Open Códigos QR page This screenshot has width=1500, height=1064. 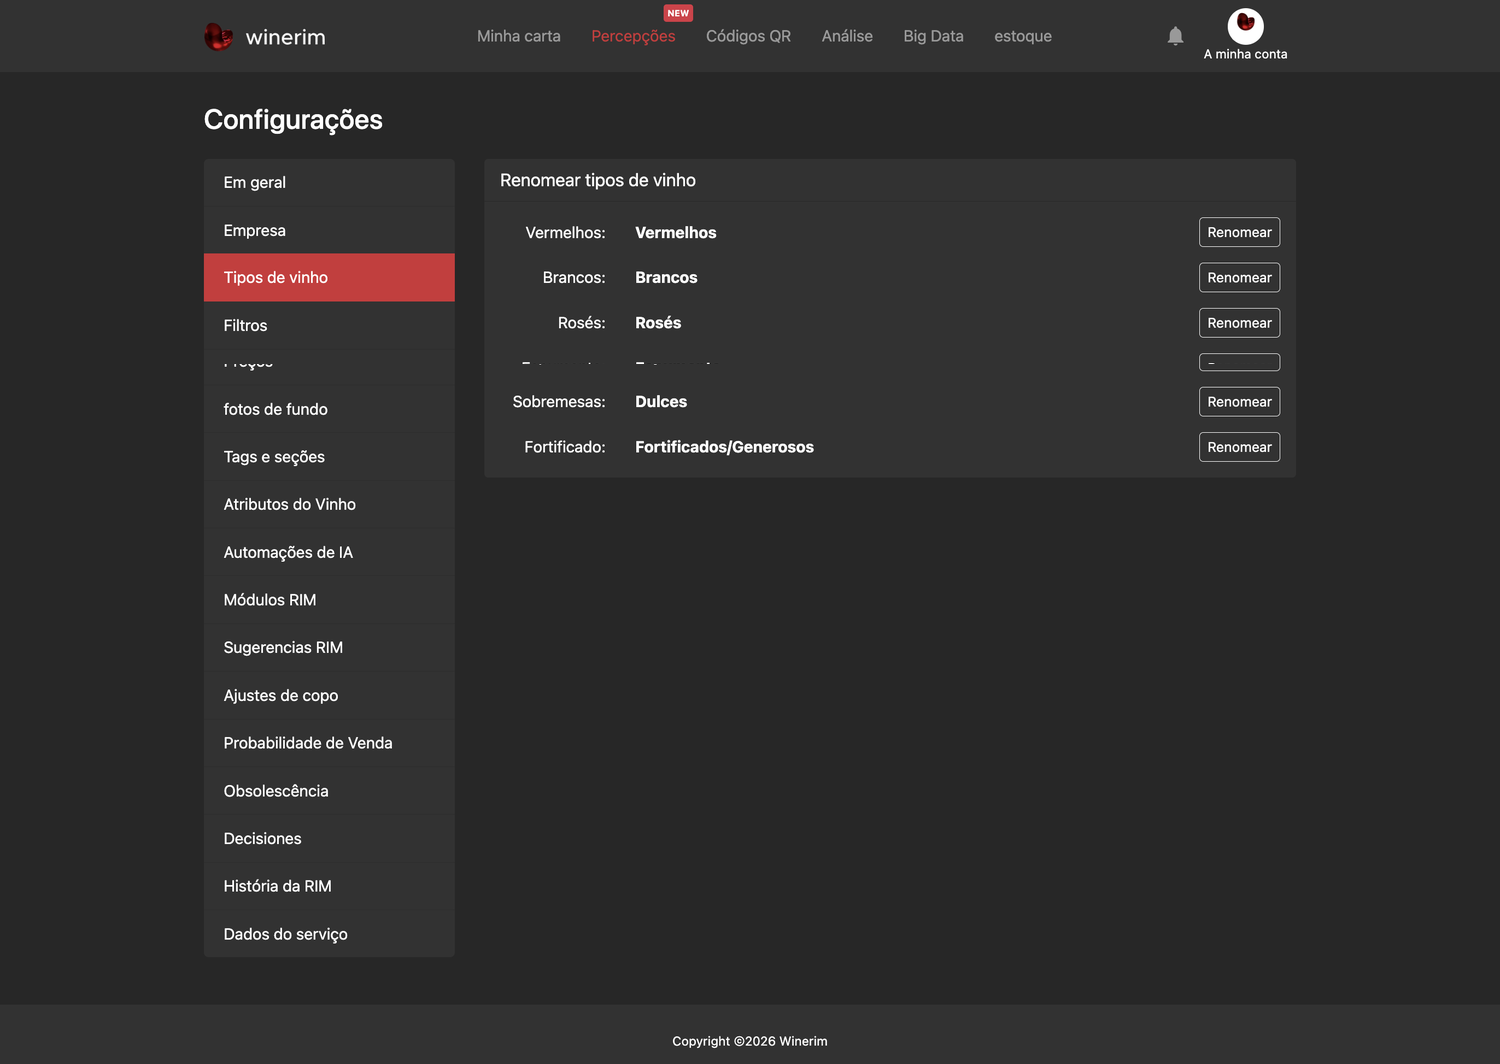pos(748,36)
